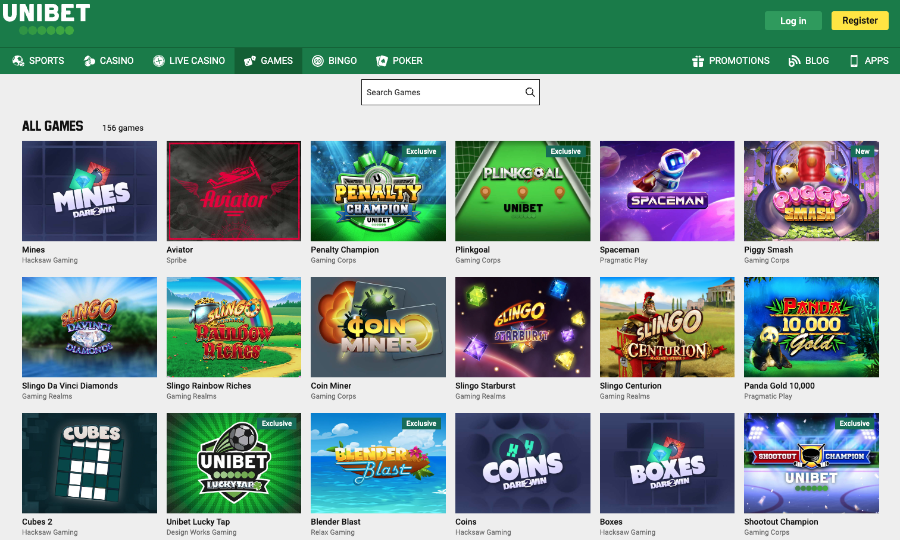Open the Plinkgoal game thumbnail
Image resolution: width=900 pixels, height=540 pixels.
[x=522, y=191]
